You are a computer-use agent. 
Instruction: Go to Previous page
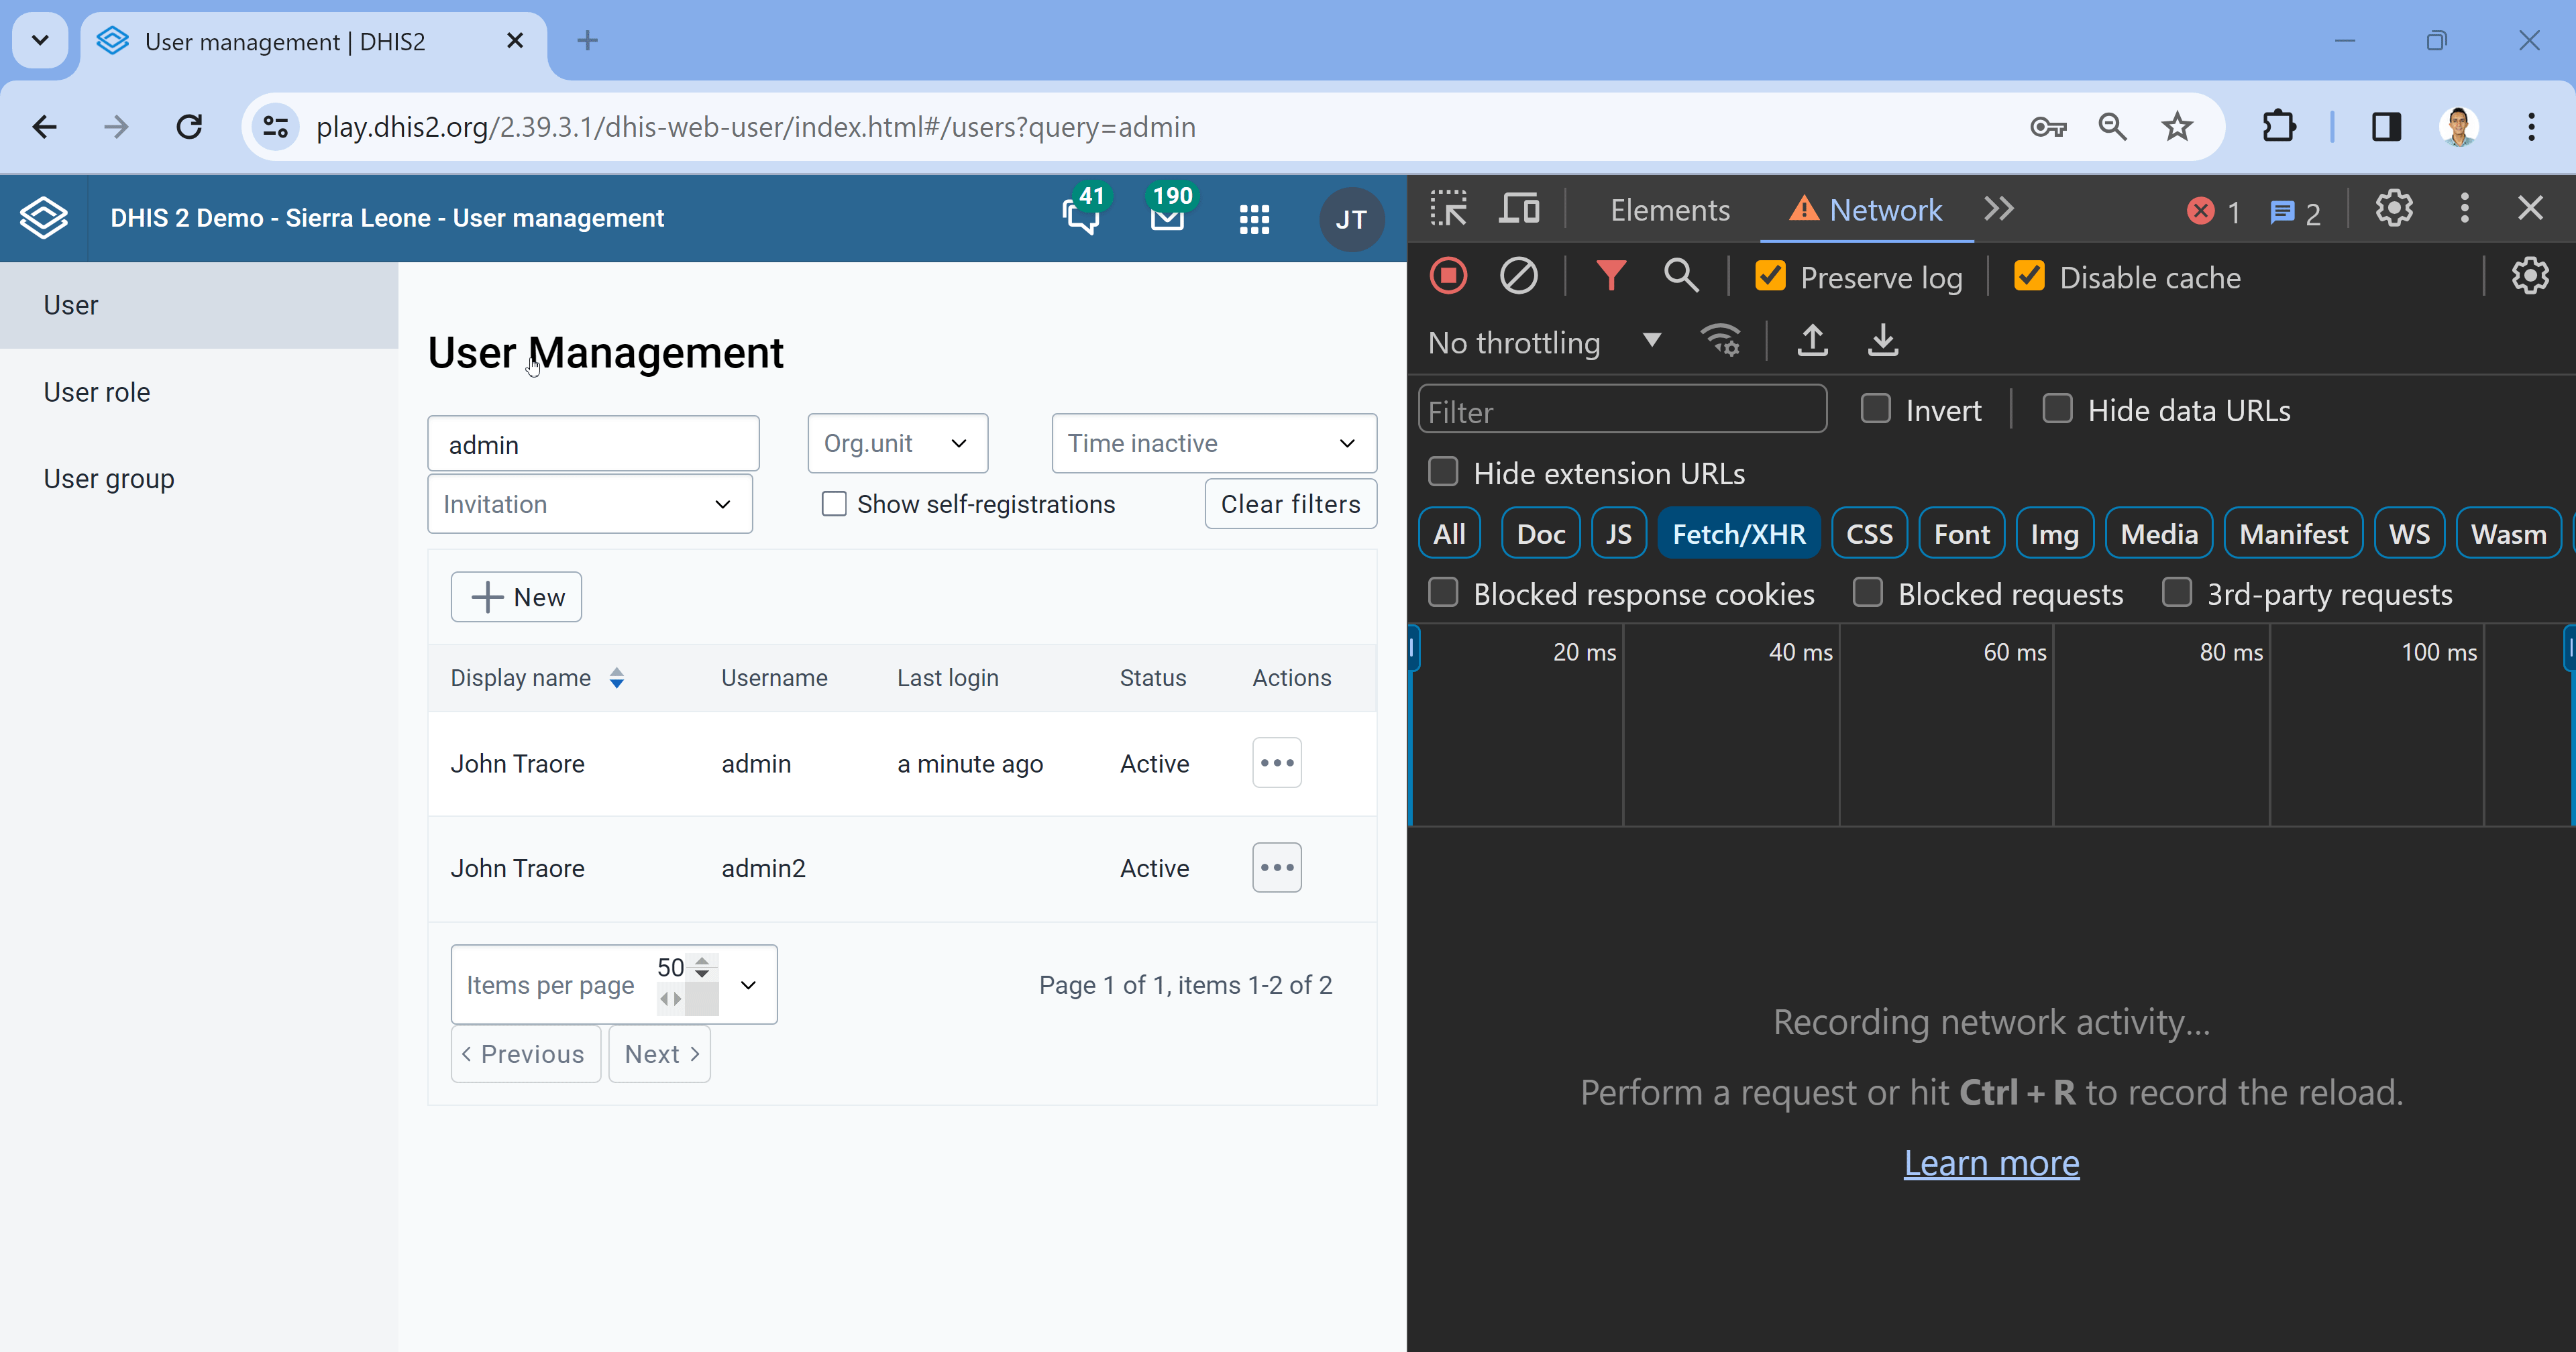click(x=525, y=1054)
